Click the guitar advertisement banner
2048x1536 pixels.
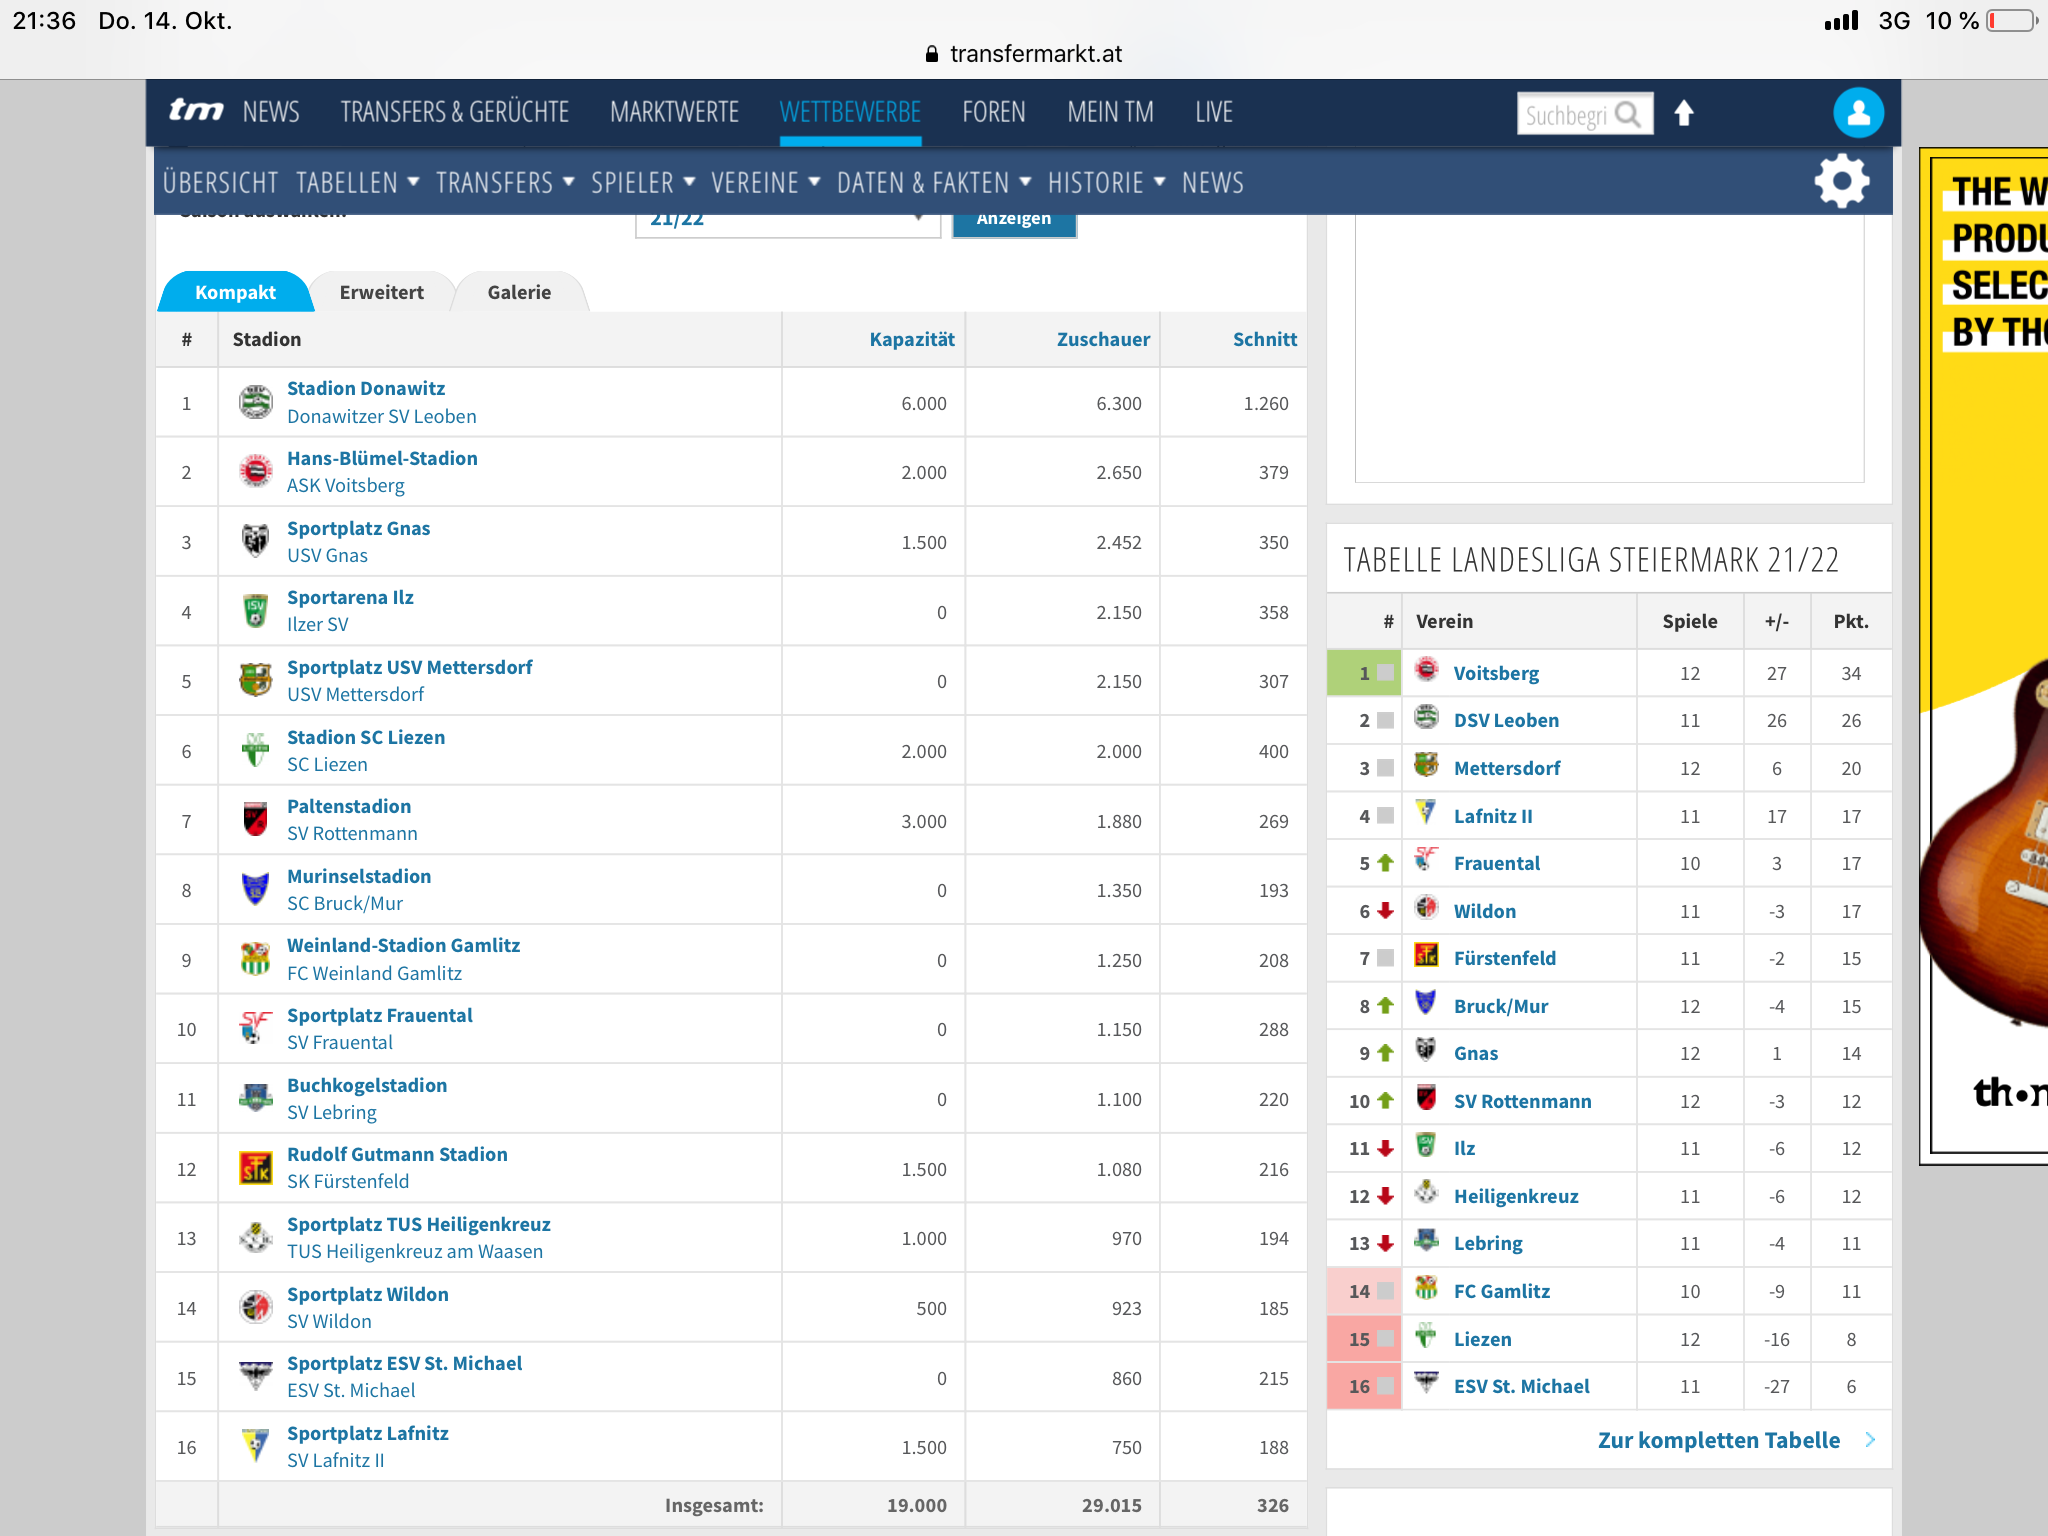point(1984,657)
